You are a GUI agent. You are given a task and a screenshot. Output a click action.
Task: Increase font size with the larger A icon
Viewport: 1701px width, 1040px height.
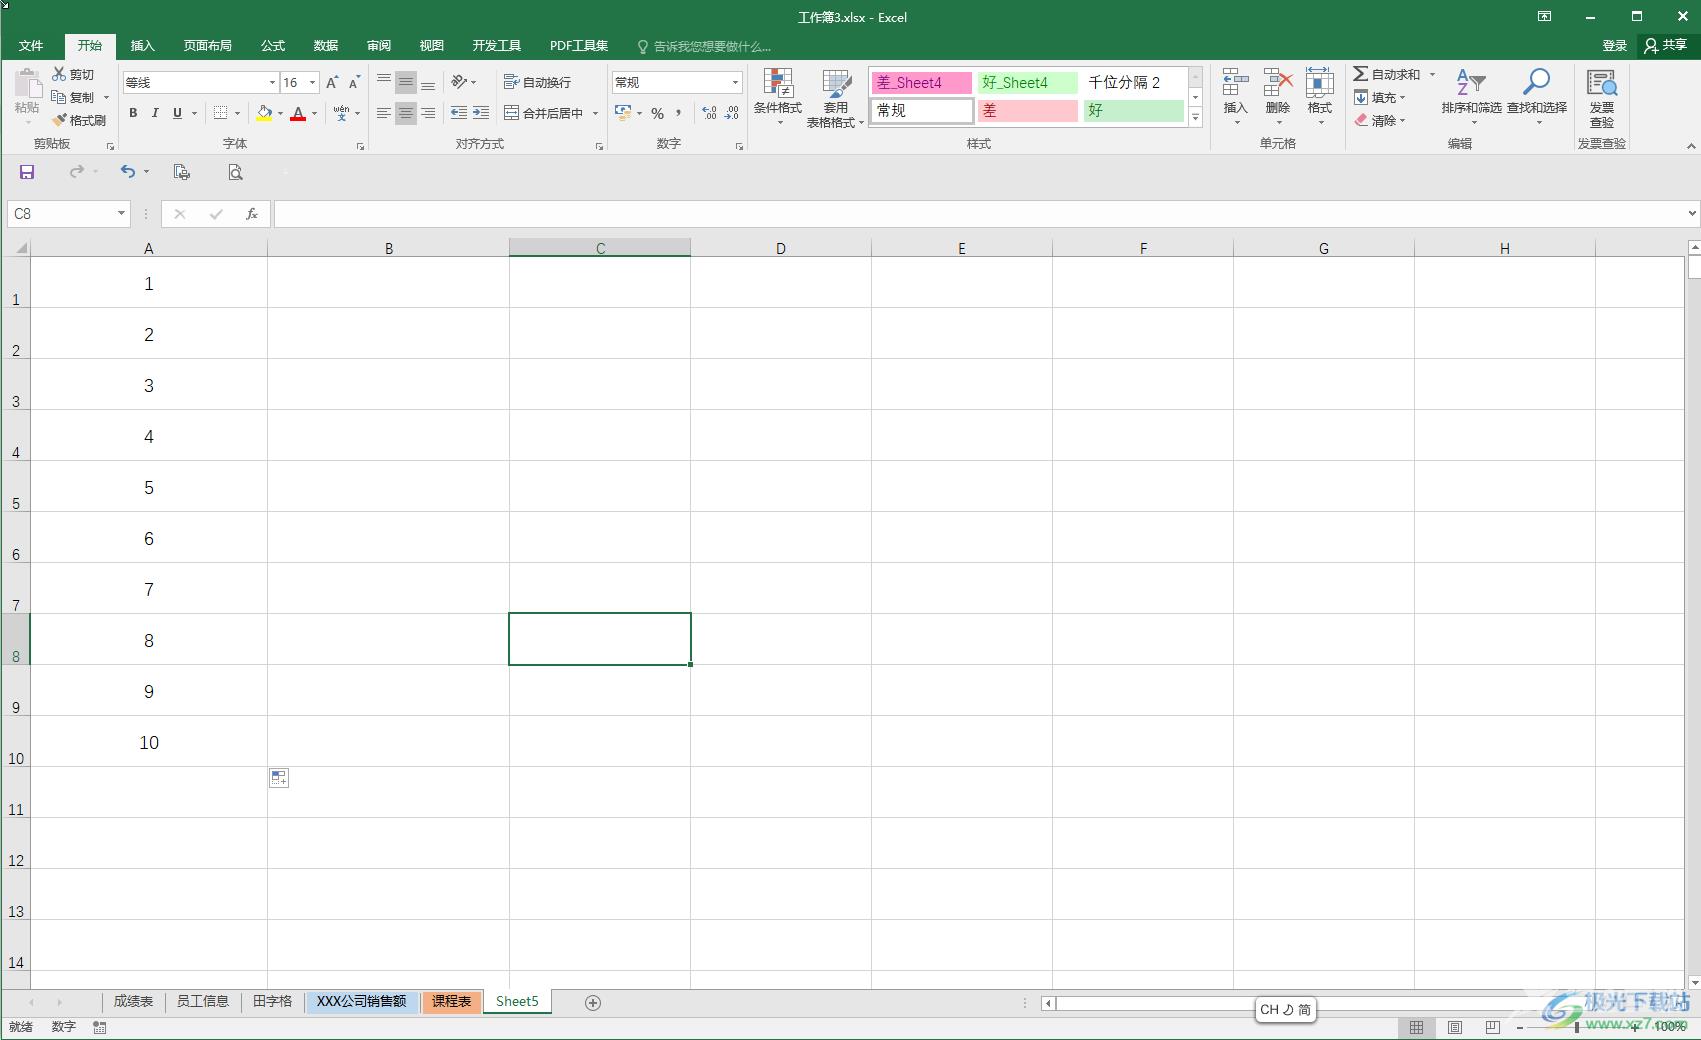(x=332, y=83)
